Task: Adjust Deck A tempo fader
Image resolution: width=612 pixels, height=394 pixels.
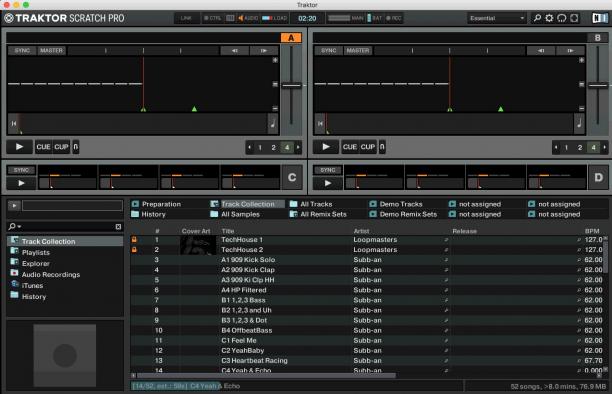Action: [x=292, y=86]
